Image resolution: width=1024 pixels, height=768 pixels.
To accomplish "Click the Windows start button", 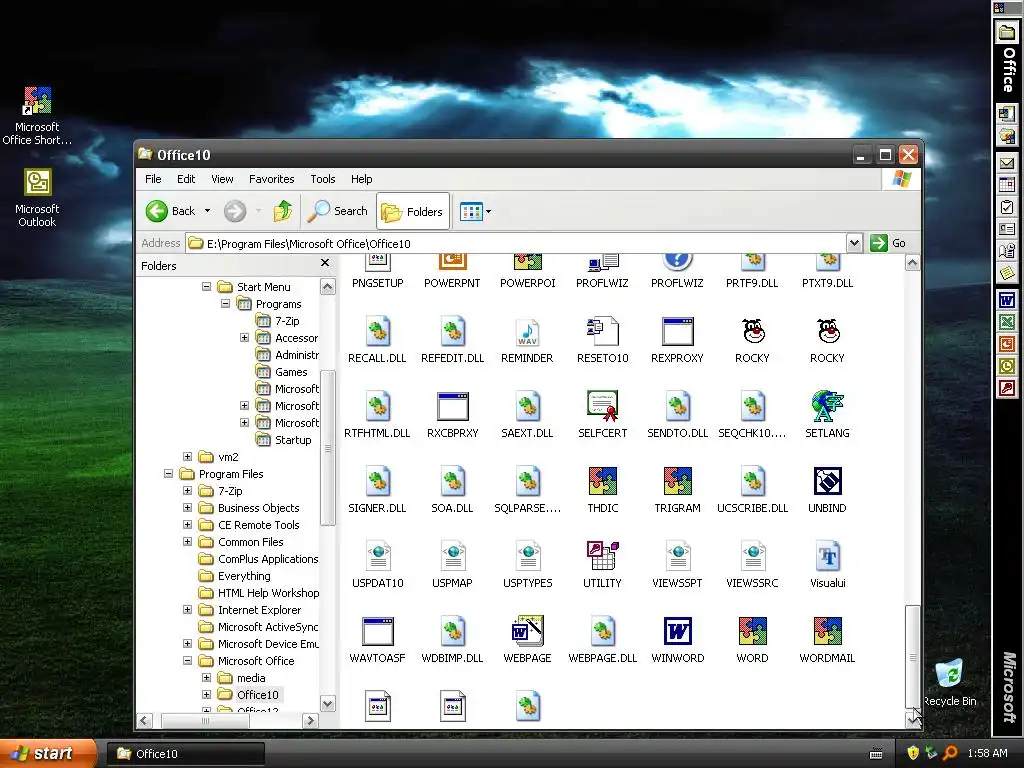I will [47, 753].
